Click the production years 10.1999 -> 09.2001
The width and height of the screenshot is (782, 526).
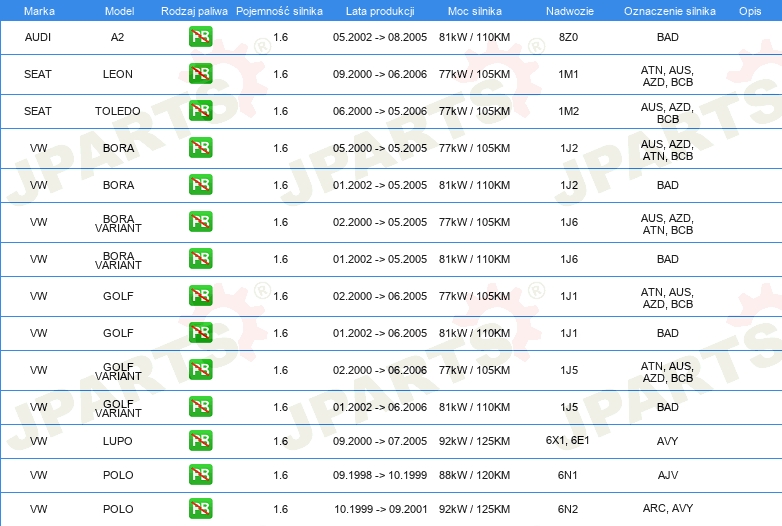click(381, 509)
